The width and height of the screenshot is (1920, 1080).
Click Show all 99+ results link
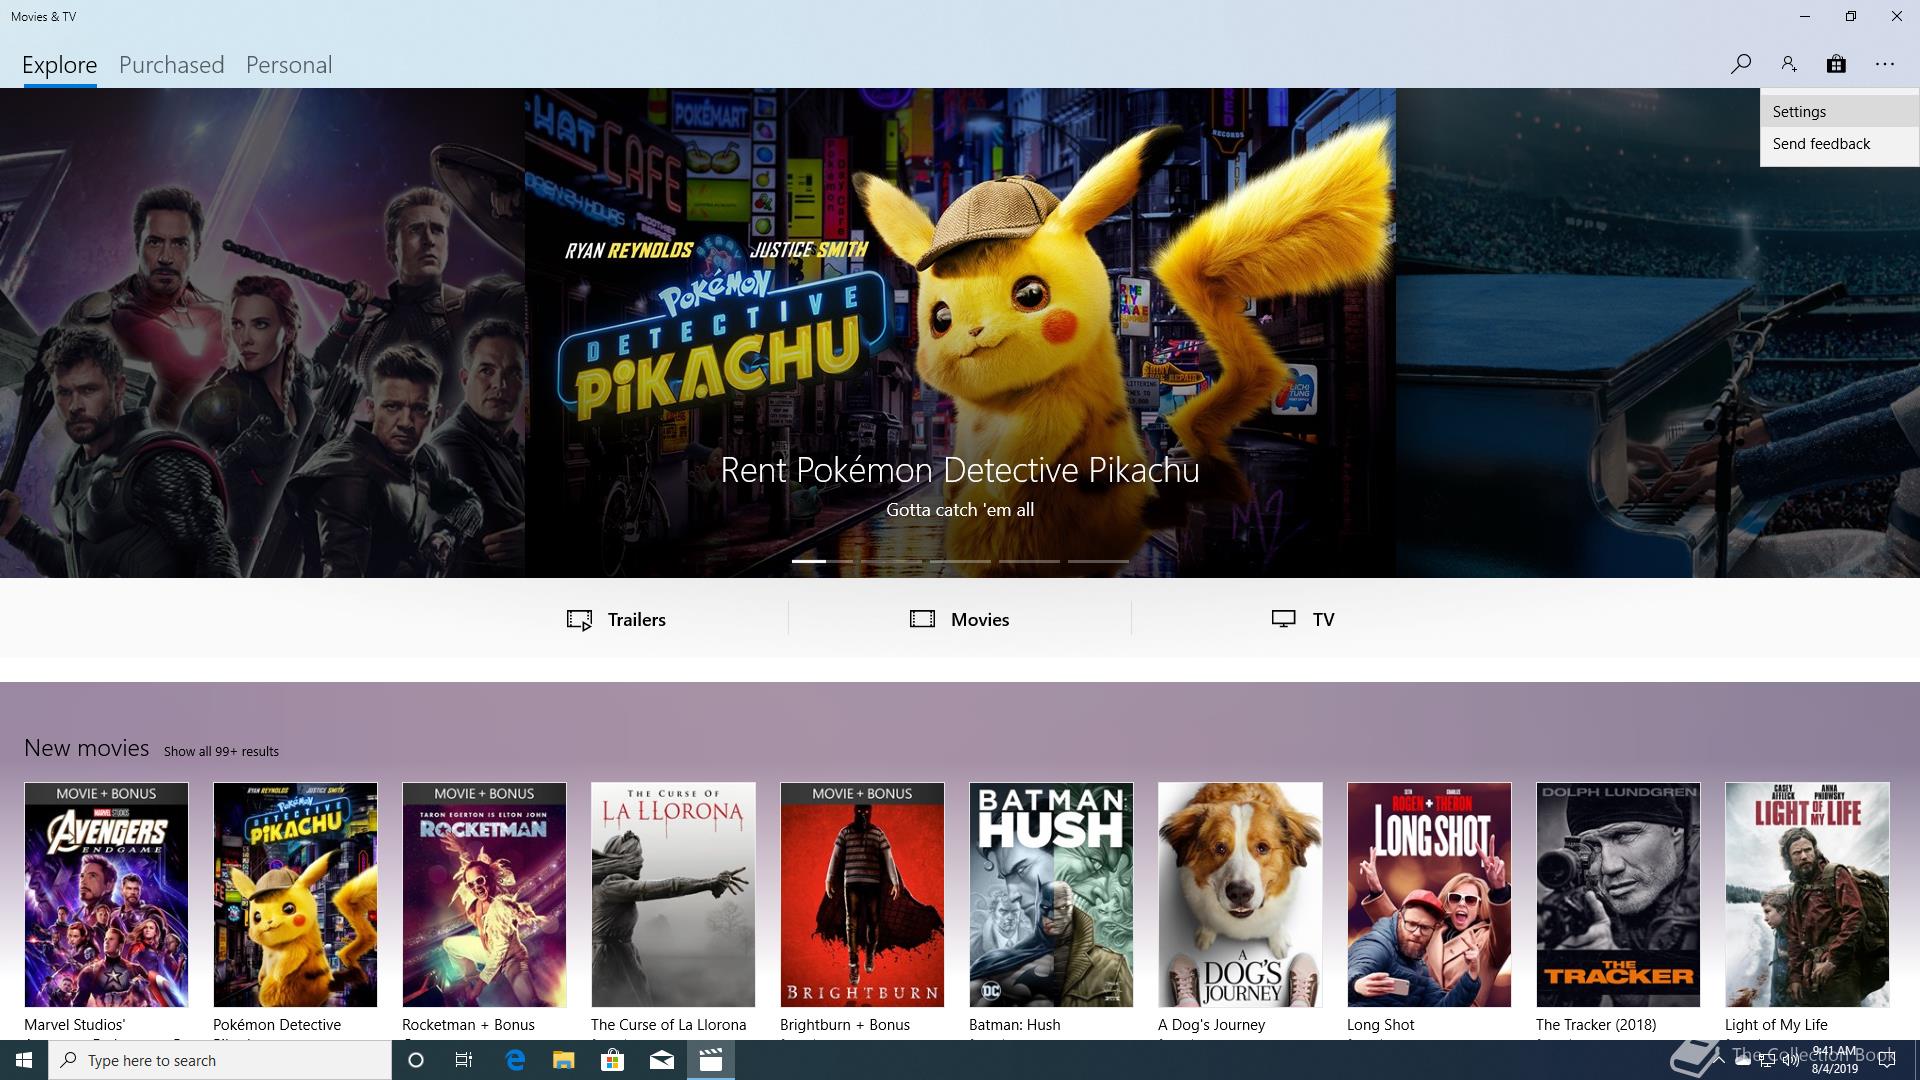221,751
